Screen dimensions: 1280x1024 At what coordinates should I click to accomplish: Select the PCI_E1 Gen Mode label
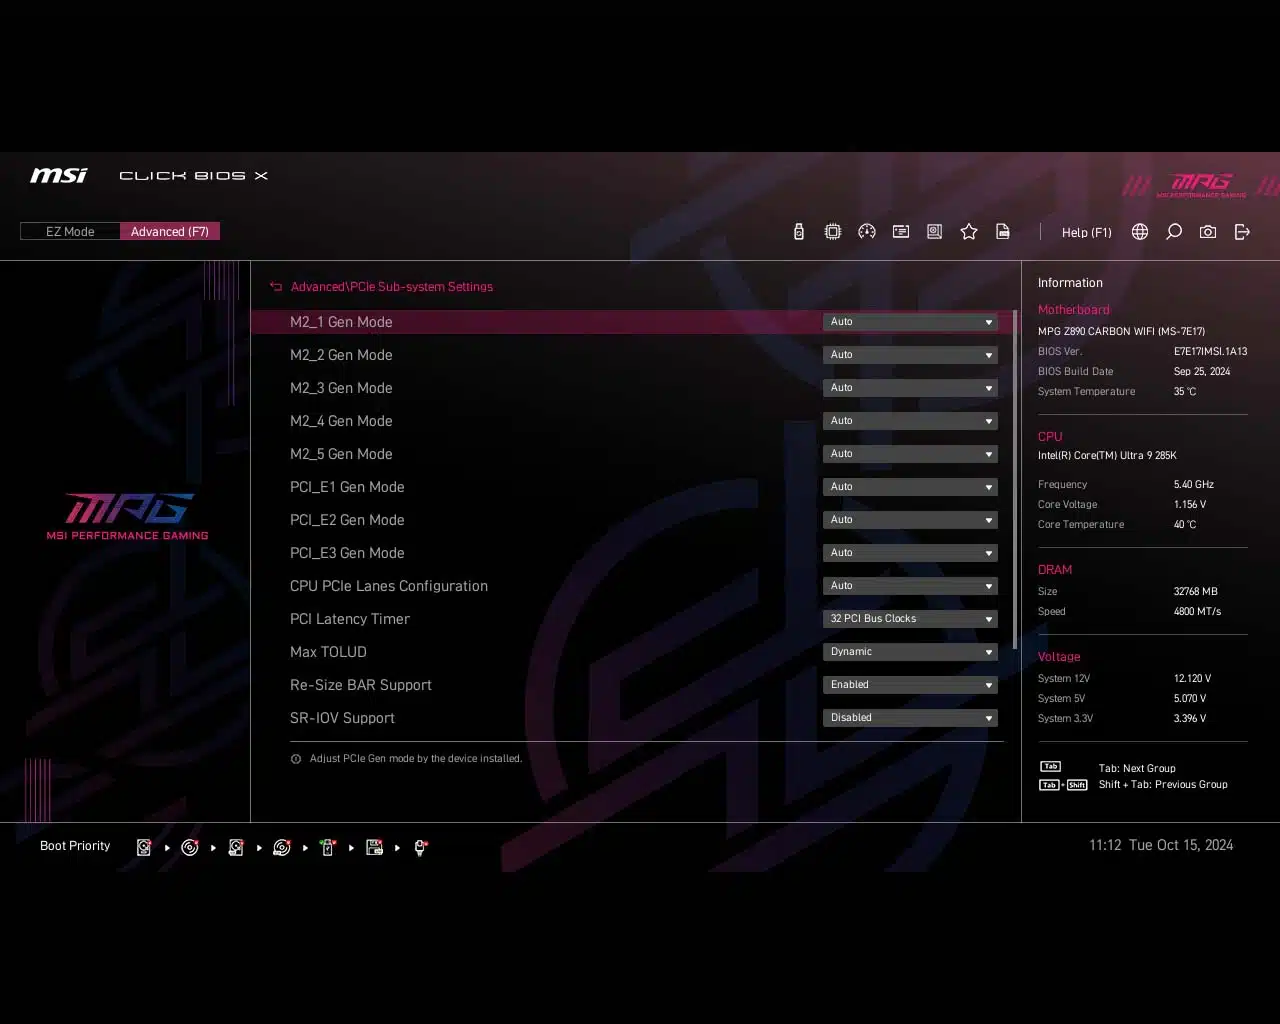point(347,487)
